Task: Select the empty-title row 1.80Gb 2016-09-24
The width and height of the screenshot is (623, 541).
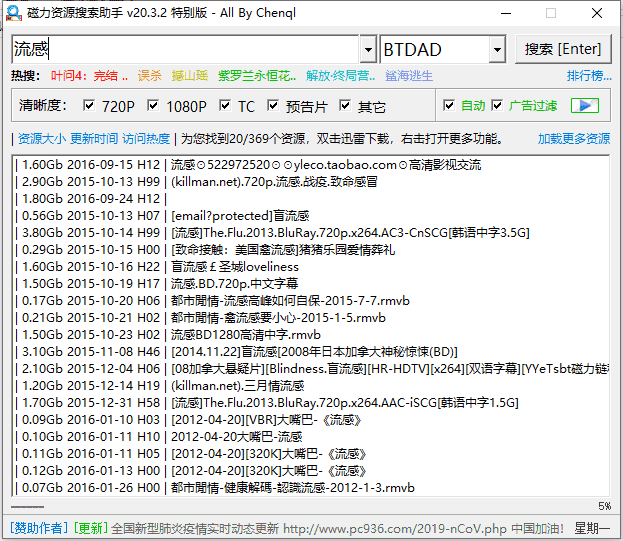Action: (311, 199)
